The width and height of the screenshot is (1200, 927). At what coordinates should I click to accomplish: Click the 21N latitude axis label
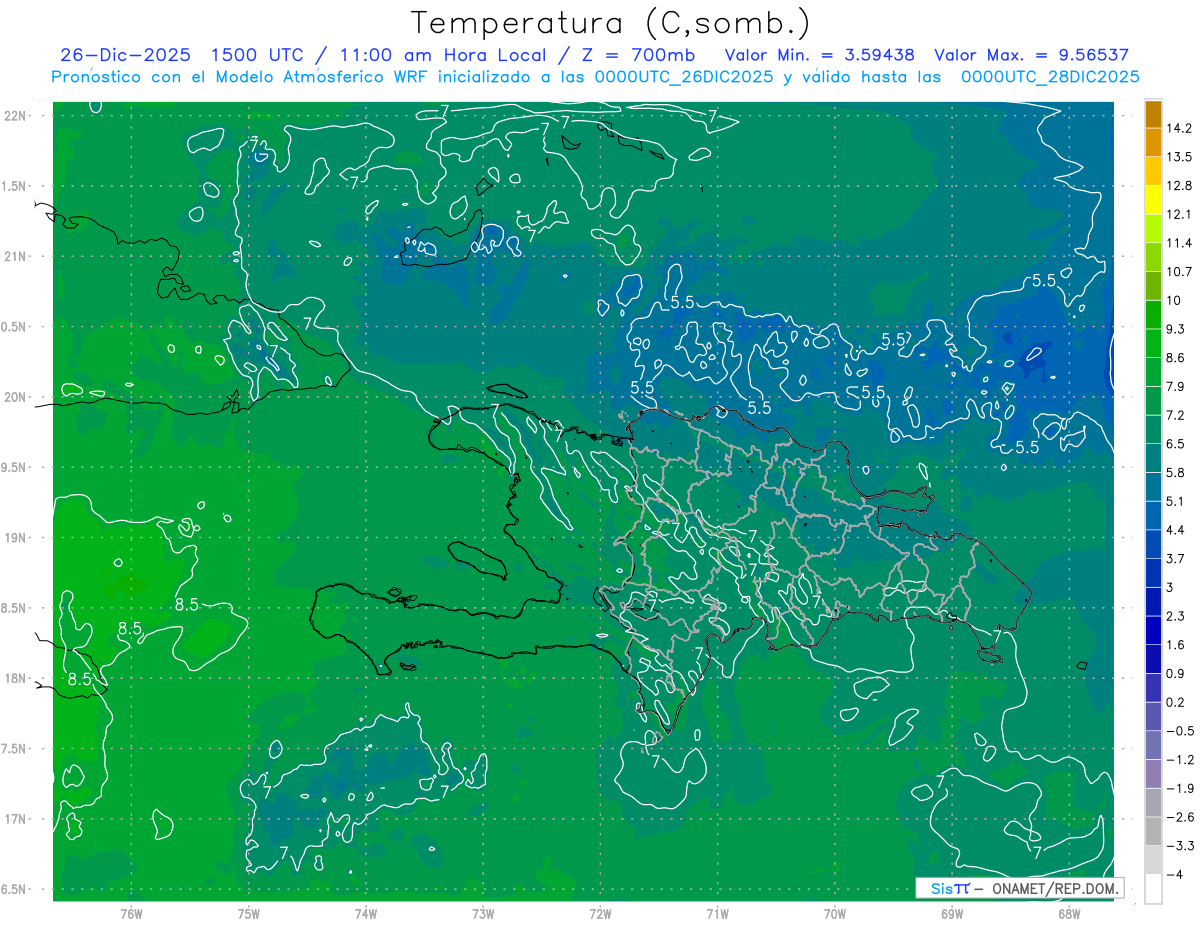point(15,257)
